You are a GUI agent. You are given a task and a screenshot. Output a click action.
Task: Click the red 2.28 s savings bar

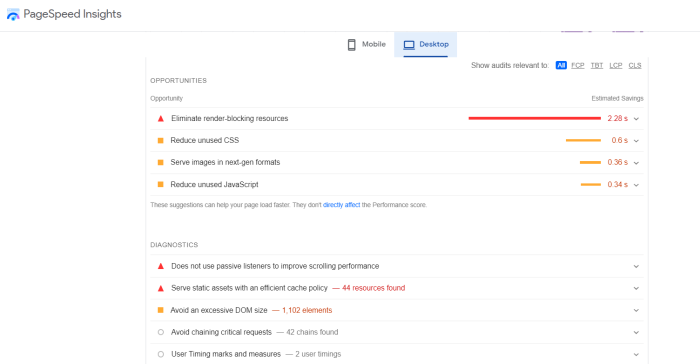click(x=535, y=118)
